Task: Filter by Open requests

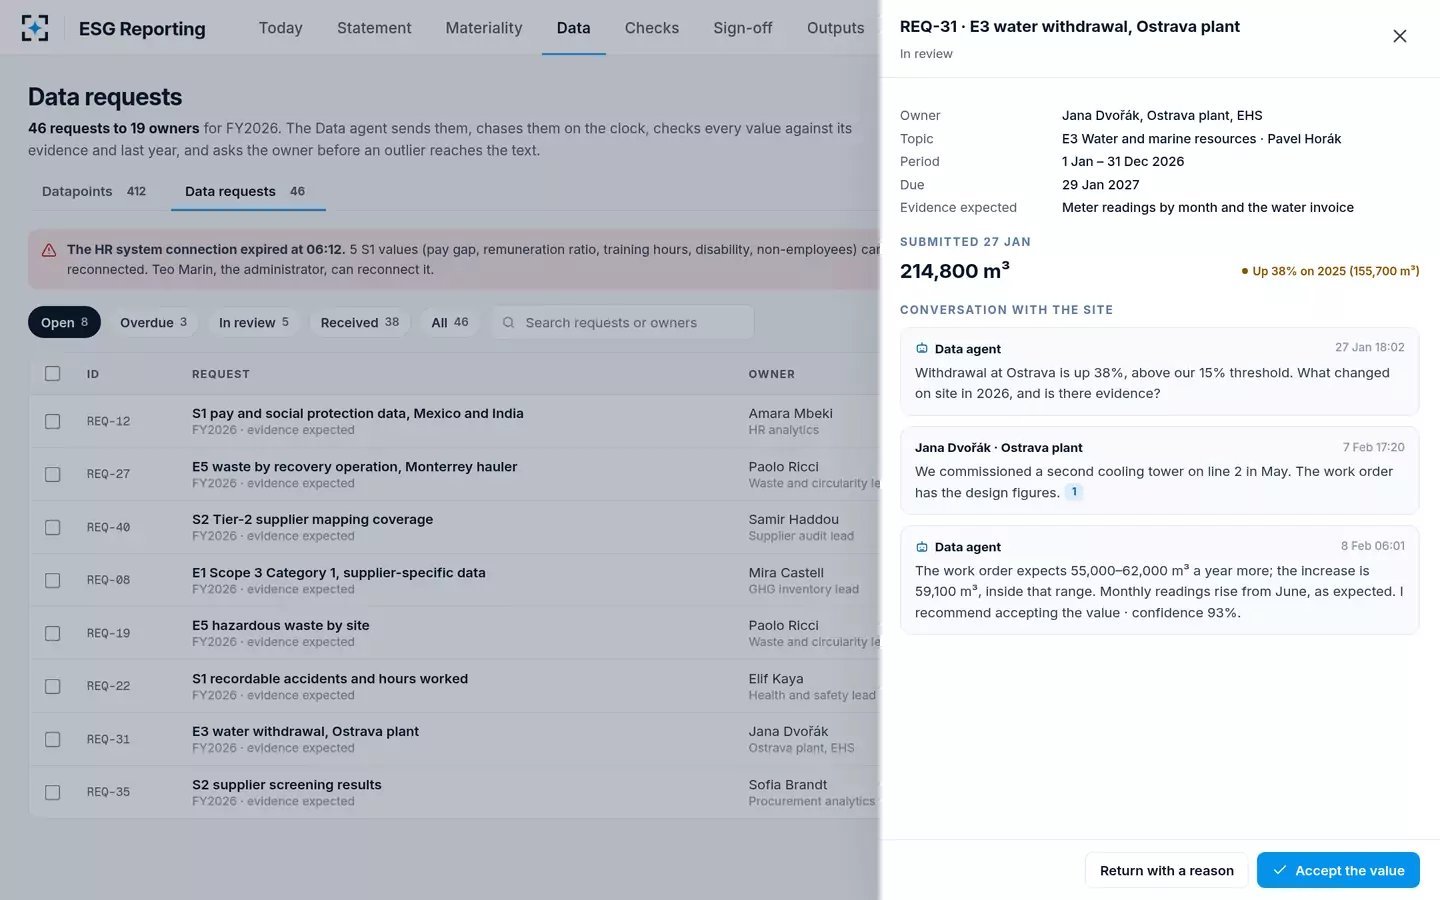Action: coord(64,322)
